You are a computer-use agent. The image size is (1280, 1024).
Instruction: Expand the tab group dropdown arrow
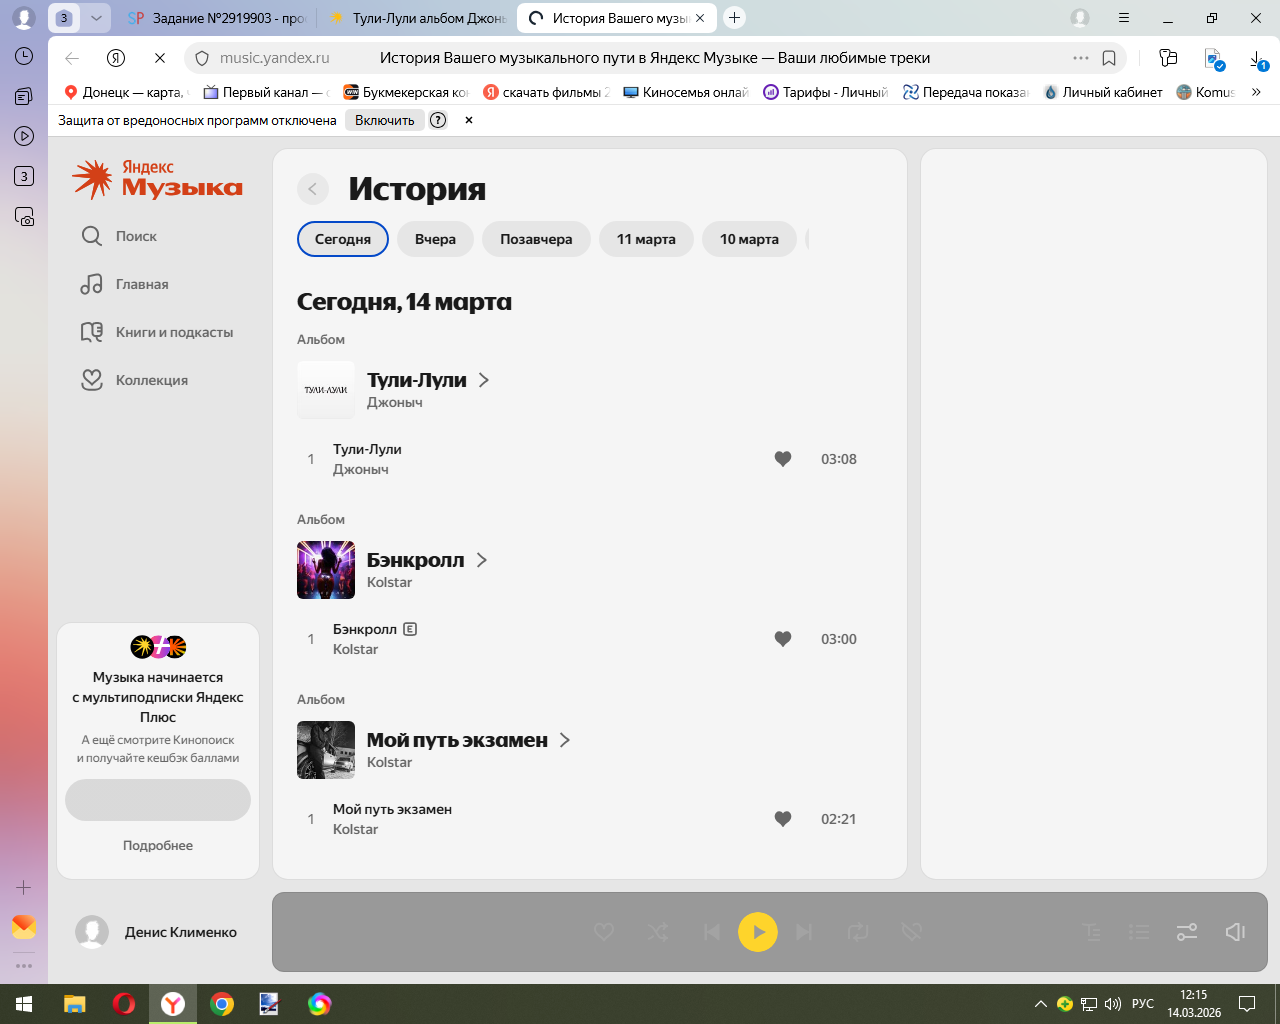(x=96, y=18)
